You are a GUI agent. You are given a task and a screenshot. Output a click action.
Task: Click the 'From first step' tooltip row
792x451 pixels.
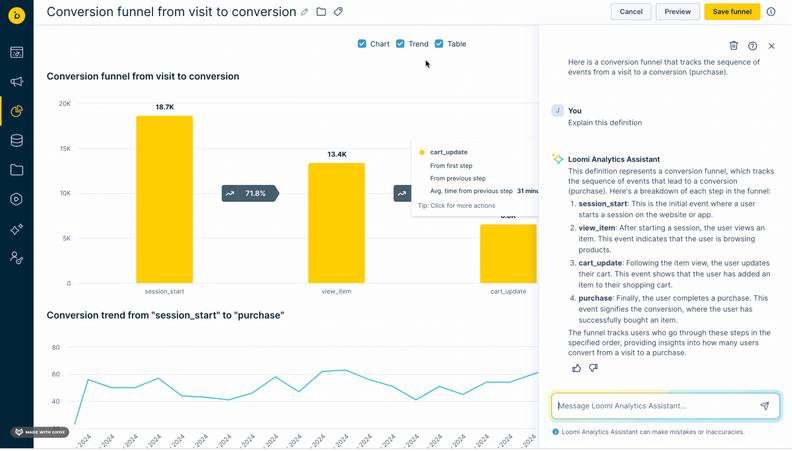451,166
